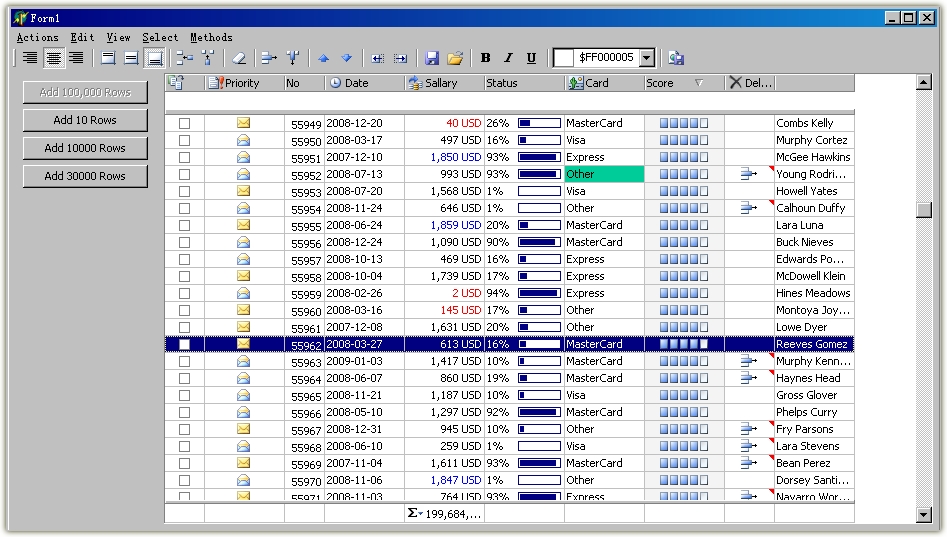Click the group-right arrow toolbar icon
This screenshot has height=537, width=947.
click(269, 58)
